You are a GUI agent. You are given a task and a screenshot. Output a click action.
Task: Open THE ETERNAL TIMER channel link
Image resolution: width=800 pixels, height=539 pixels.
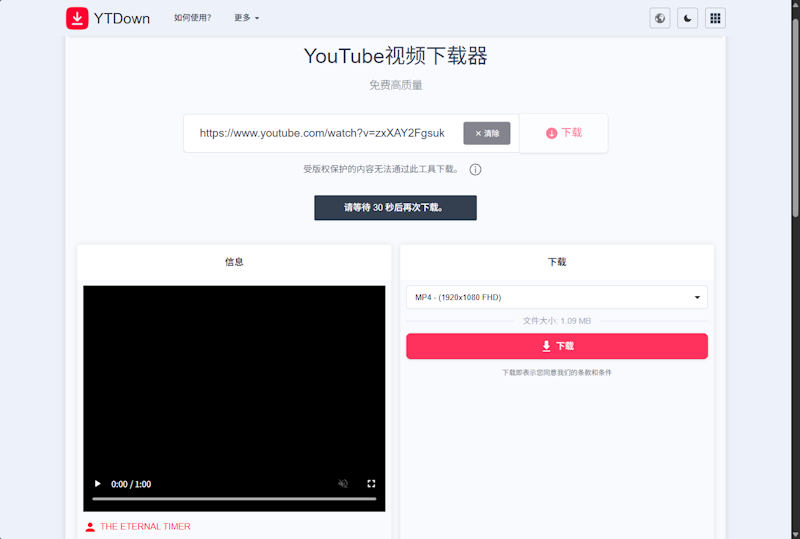[145, 527]
